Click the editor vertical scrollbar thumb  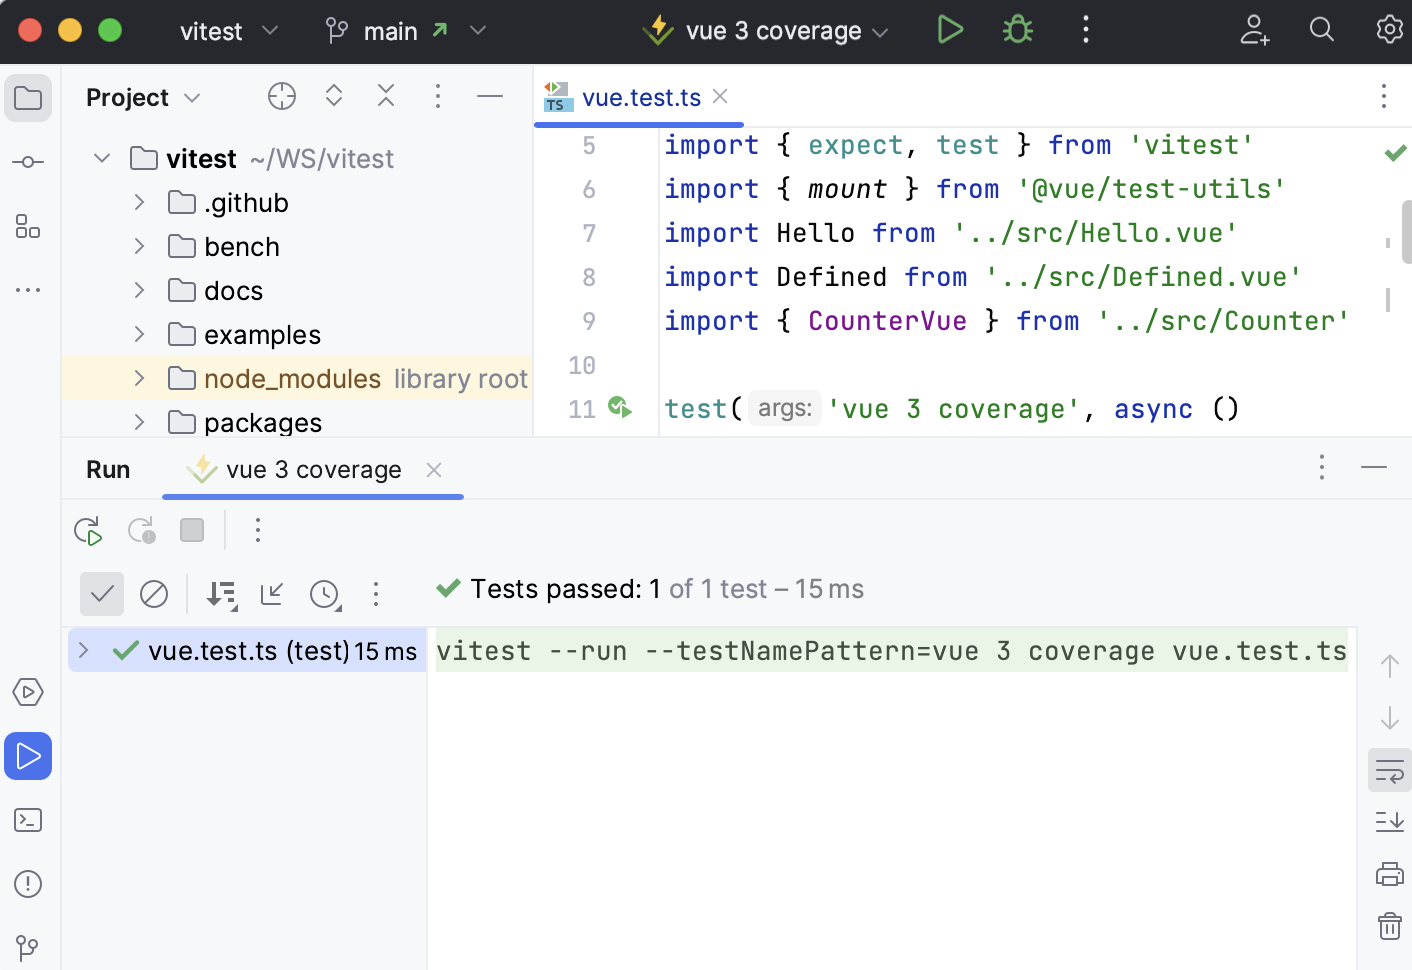1406,231
